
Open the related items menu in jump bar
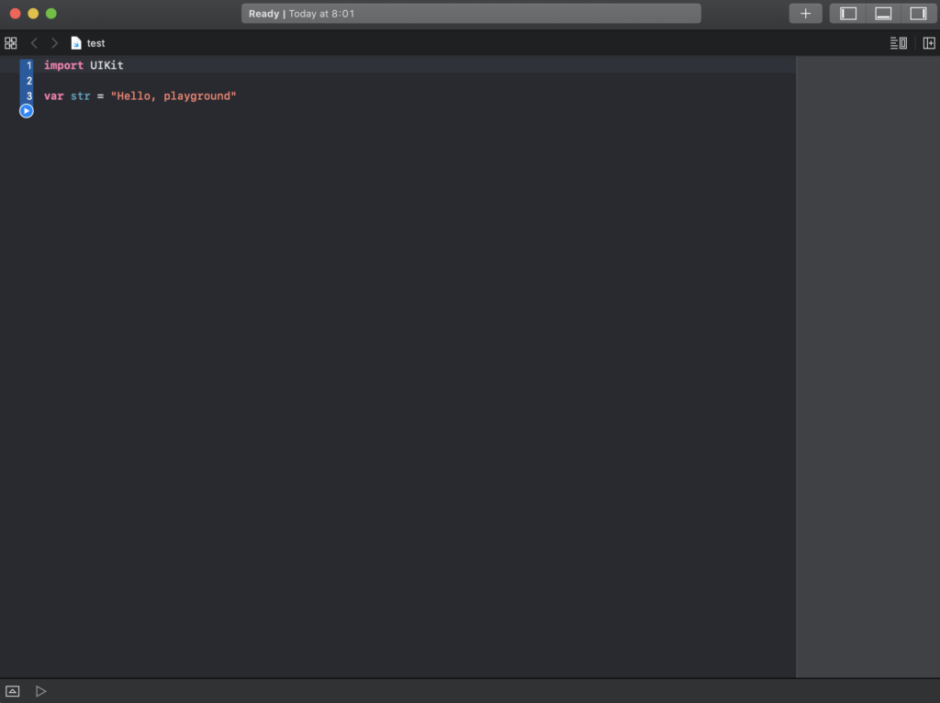coord(11,43)
